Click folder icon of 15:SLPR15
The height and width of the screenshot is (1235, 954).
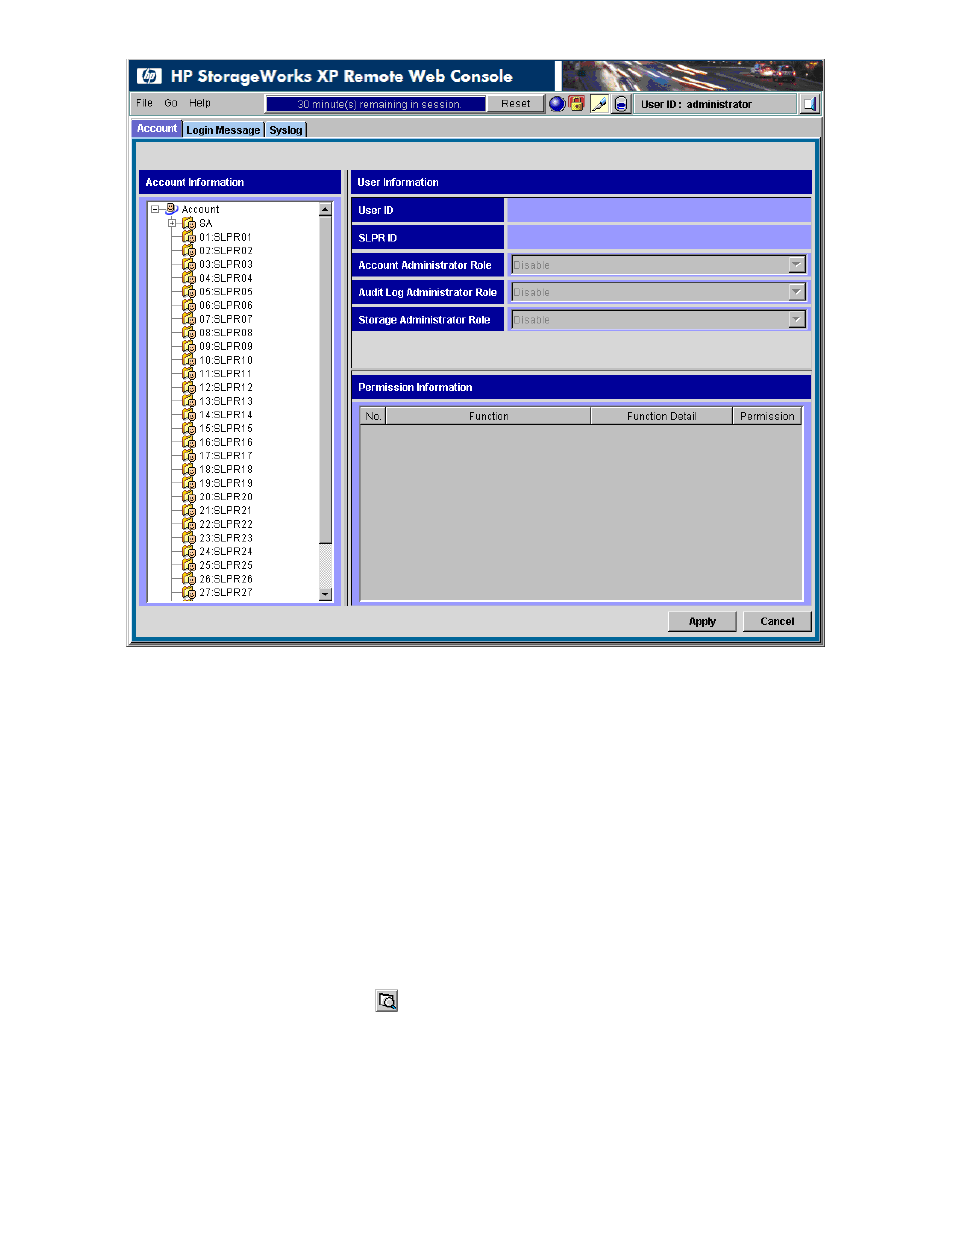click(x=189, y=428)
